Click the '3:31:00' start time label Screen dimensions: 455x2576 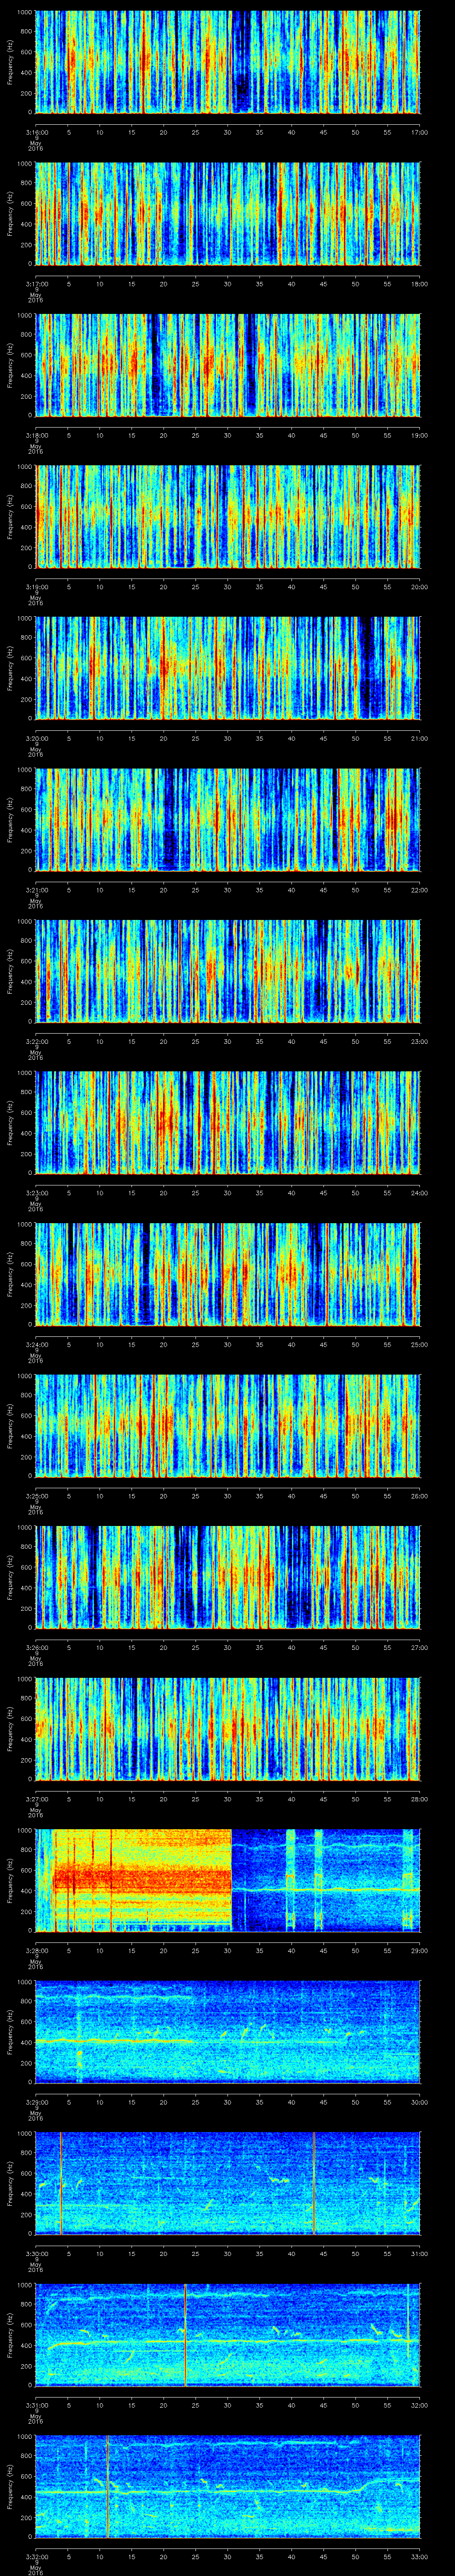click(x=36, y=2405)
